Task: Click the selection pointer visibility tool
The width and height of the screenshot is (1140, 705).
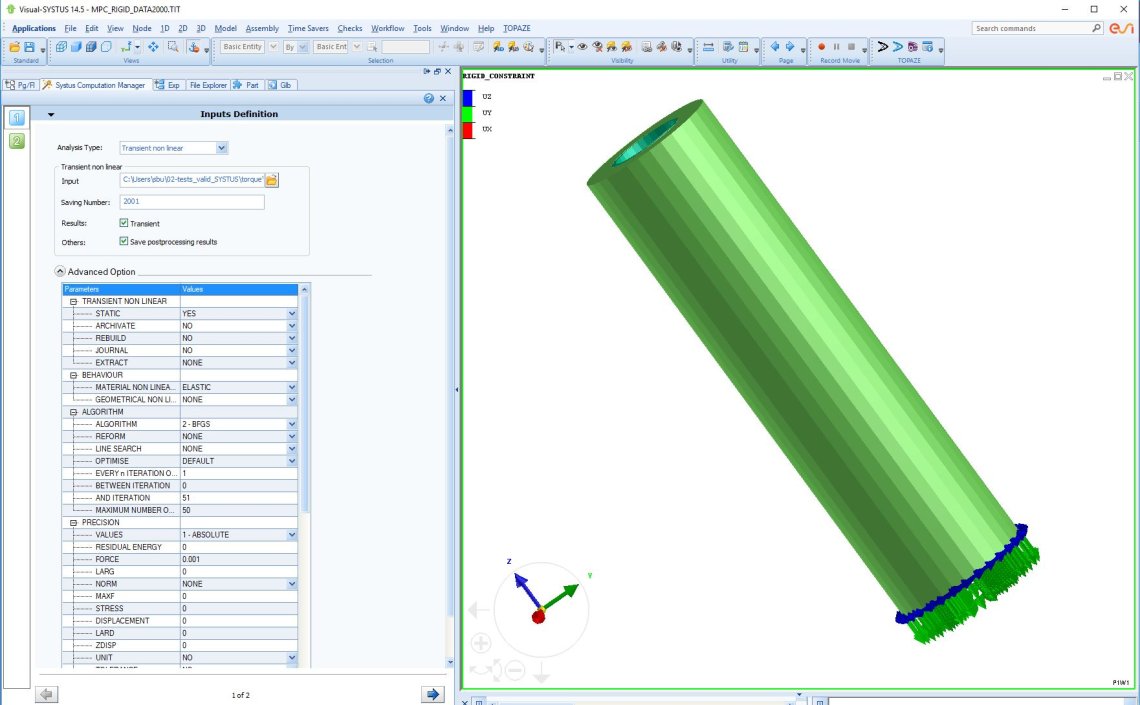Action: point(560,47)
